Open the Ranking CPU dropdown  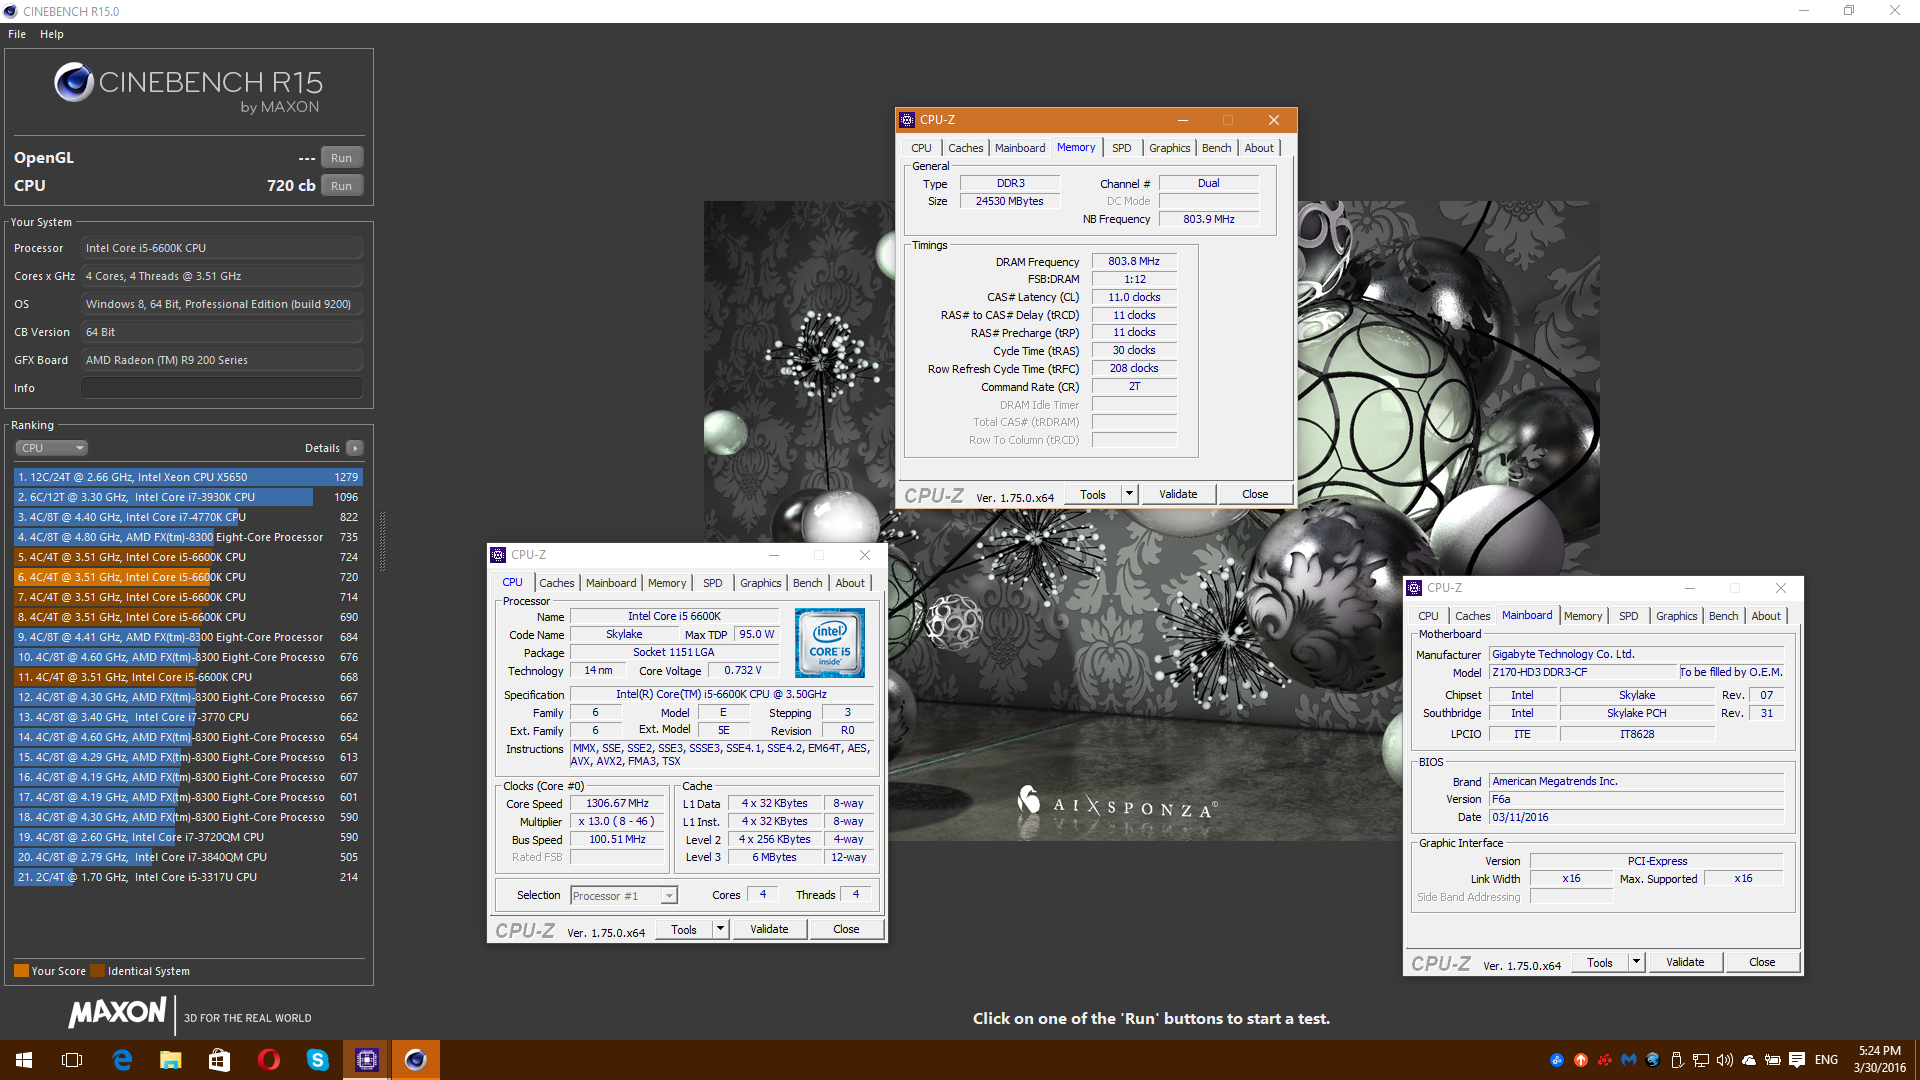tap(52, 448)
